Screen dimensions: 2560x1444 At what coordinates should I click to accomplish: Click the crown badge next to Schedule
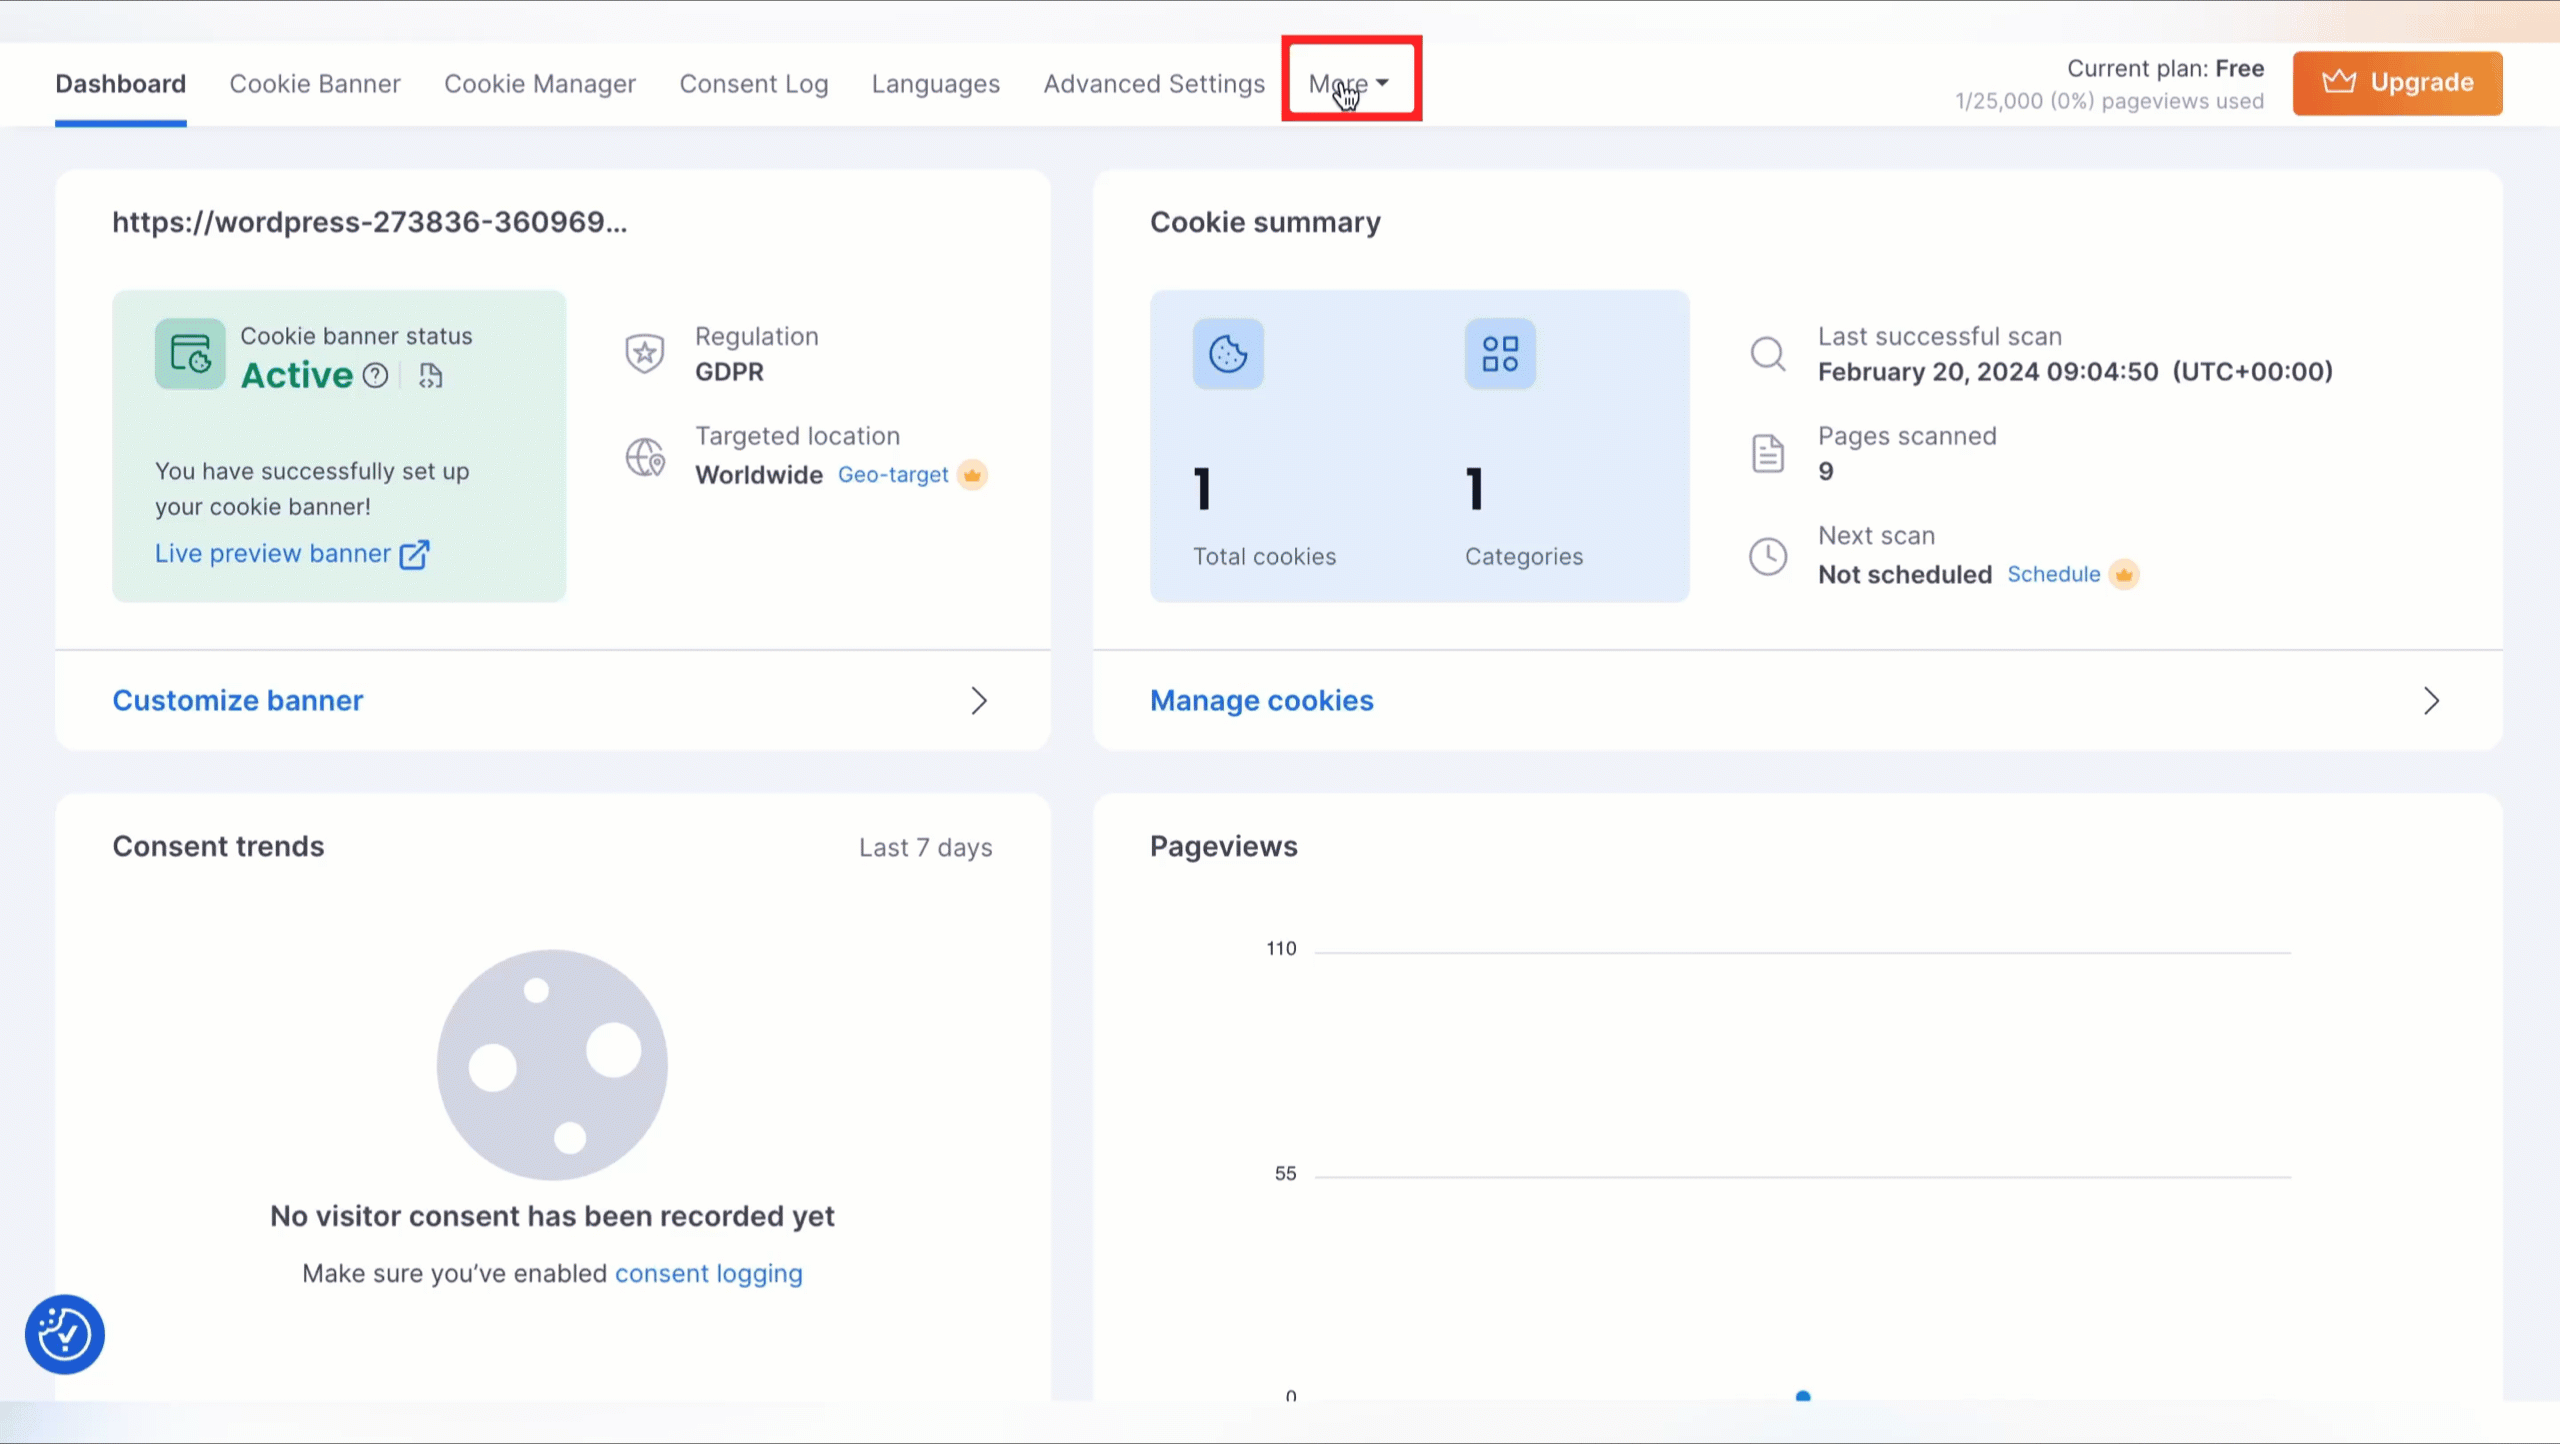[2125, 574]
